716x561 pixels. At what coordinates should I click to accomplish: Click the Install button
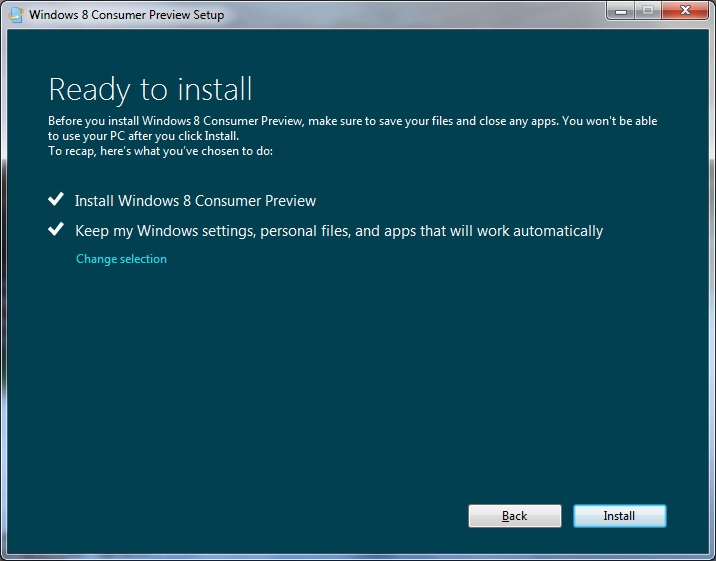(620, 516)
